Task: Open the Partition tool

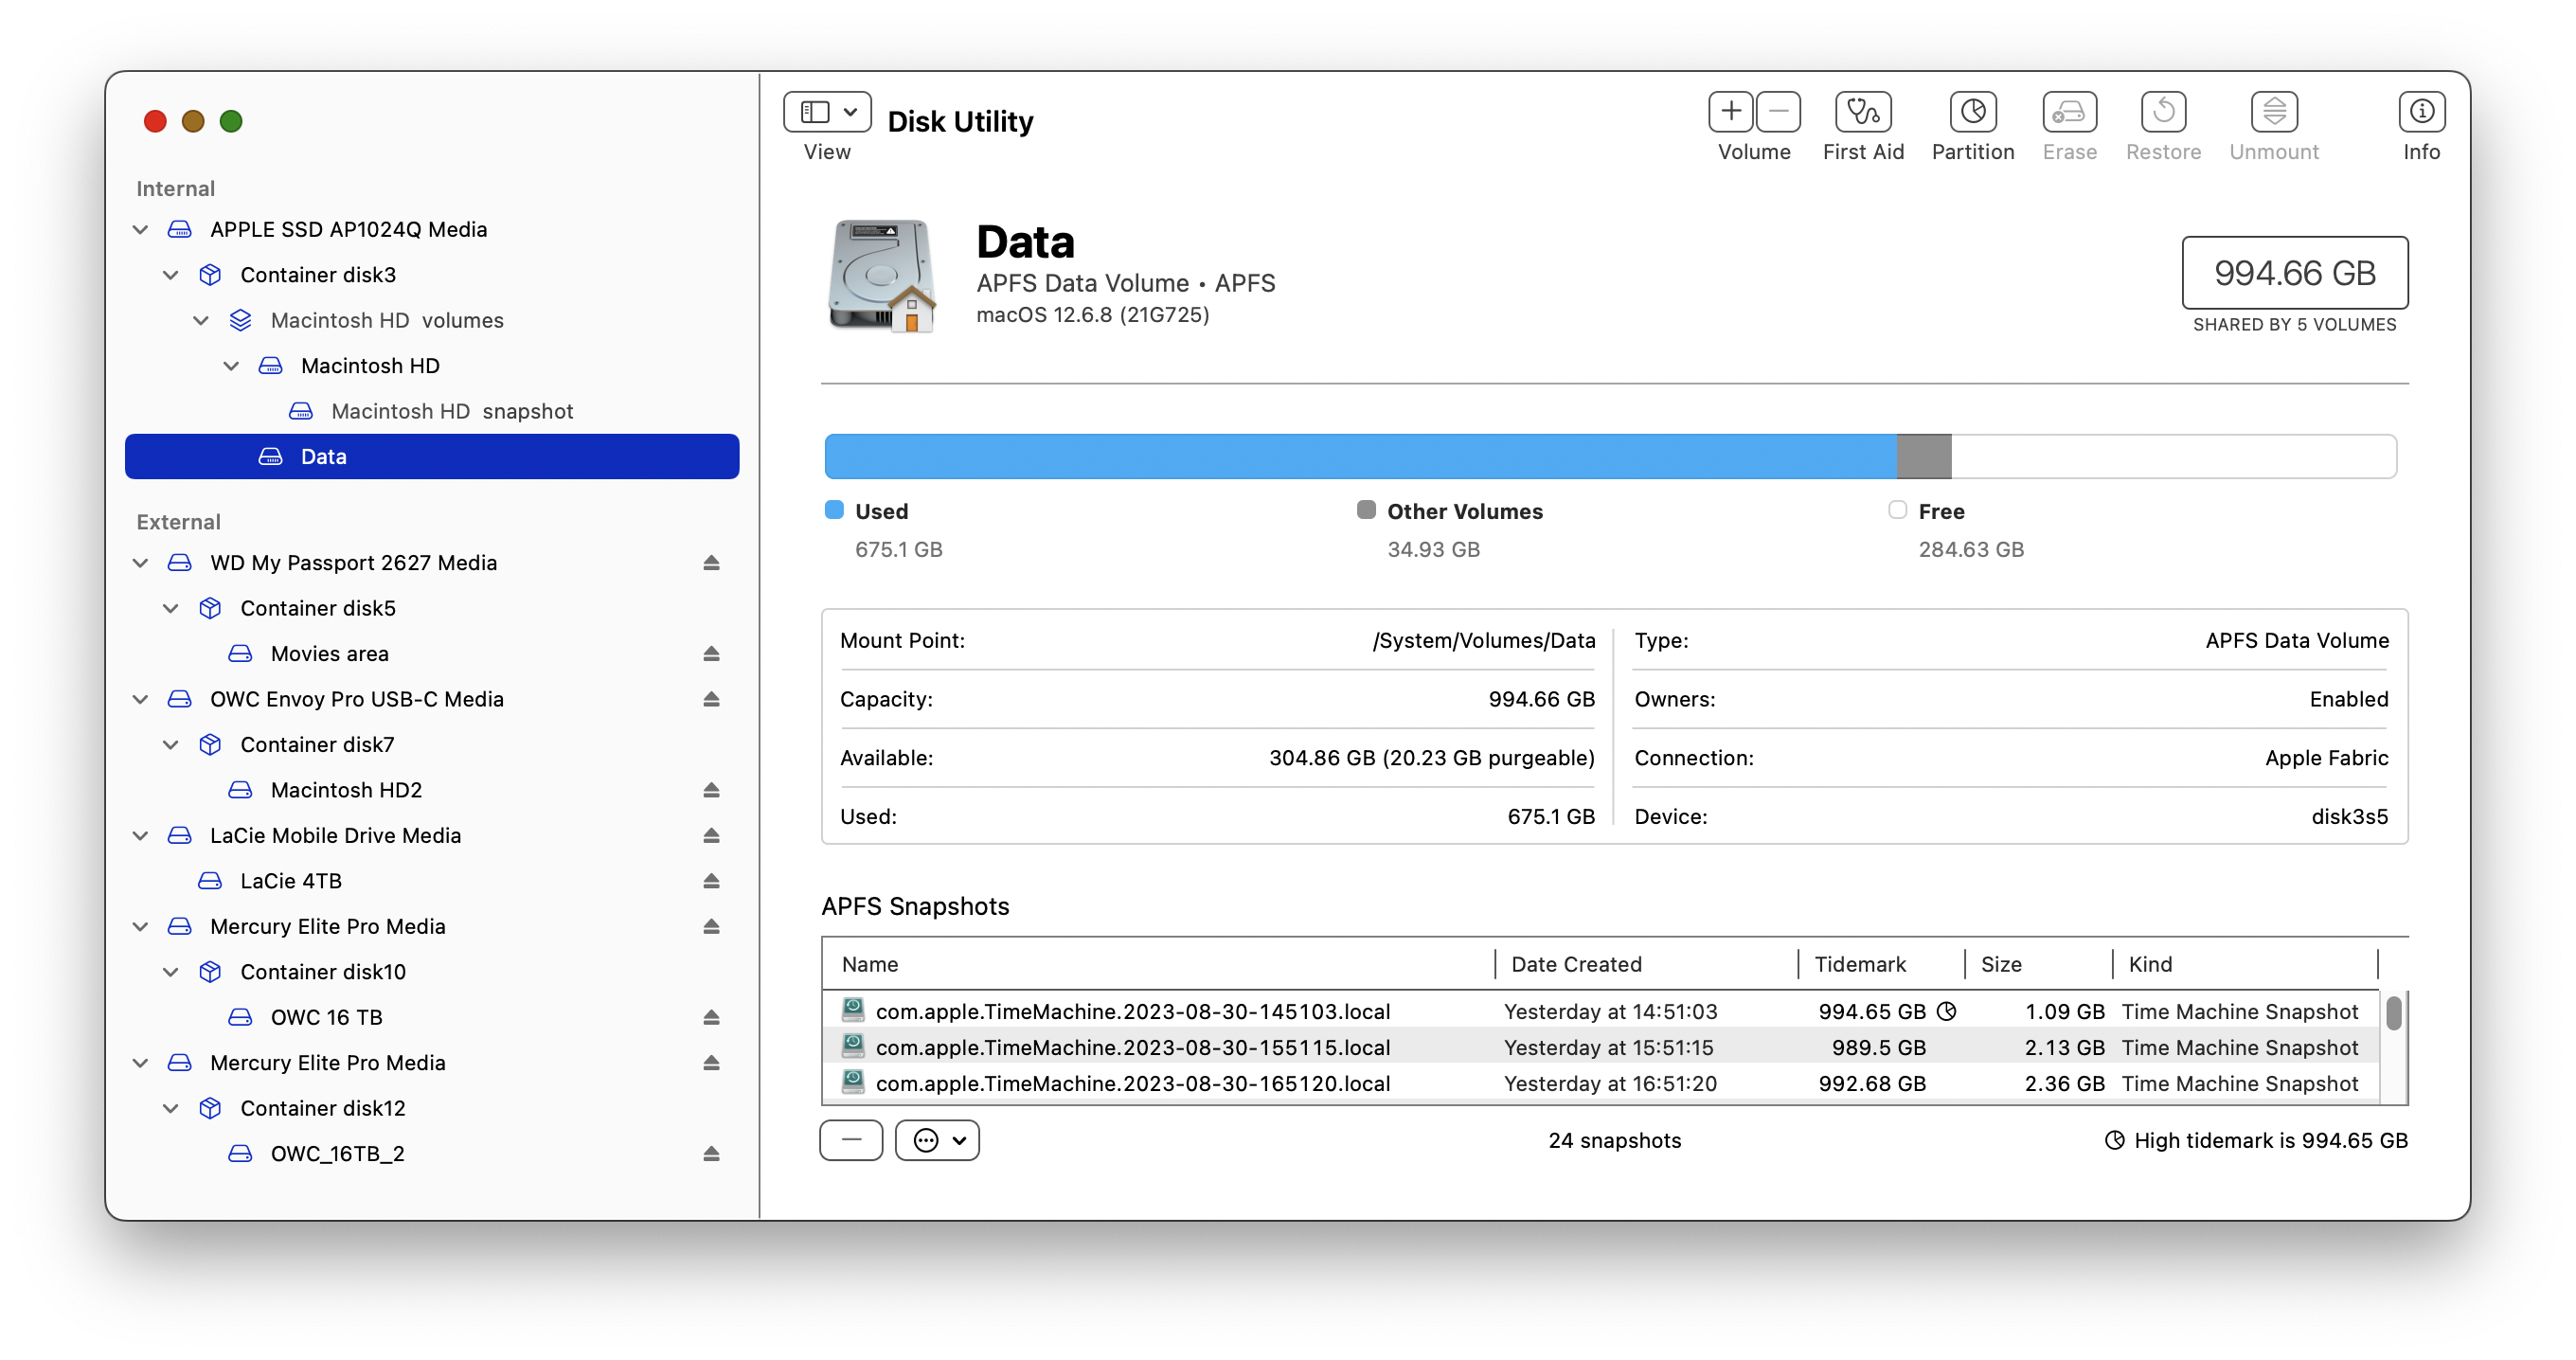Action: 1972,112
